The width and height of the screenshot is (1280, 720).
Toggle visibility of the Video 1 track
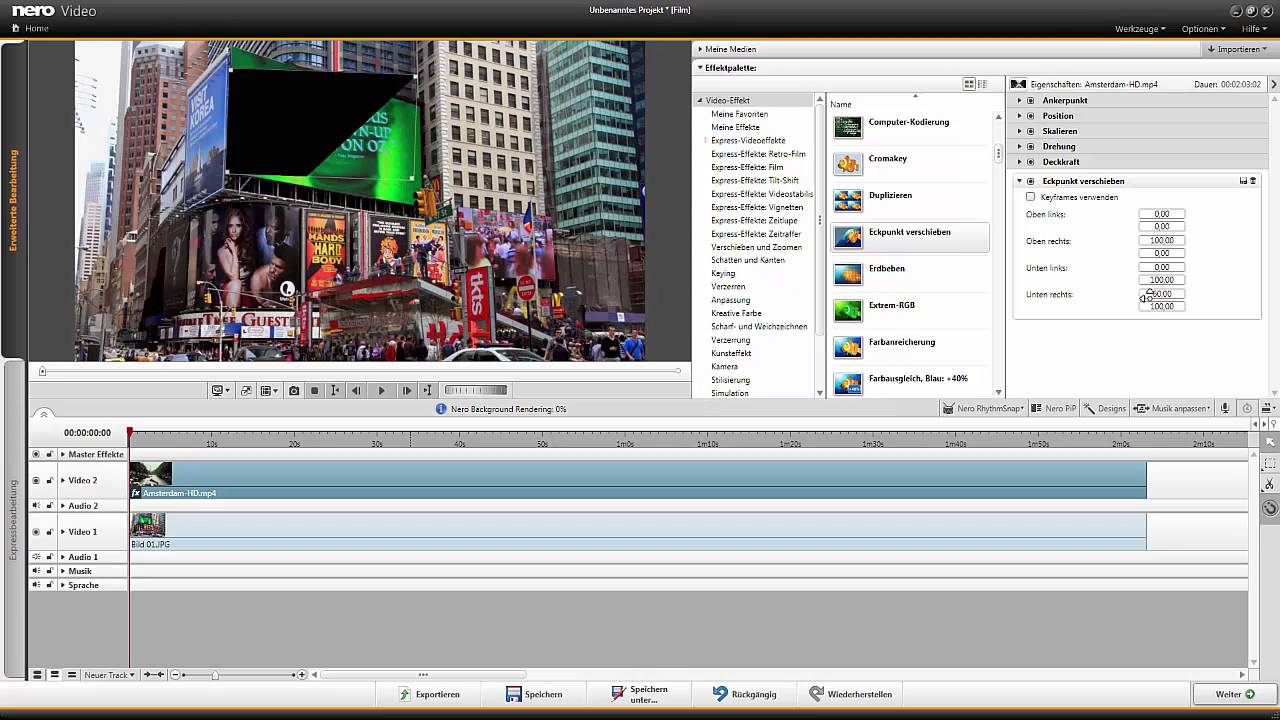tap(36, 532)
